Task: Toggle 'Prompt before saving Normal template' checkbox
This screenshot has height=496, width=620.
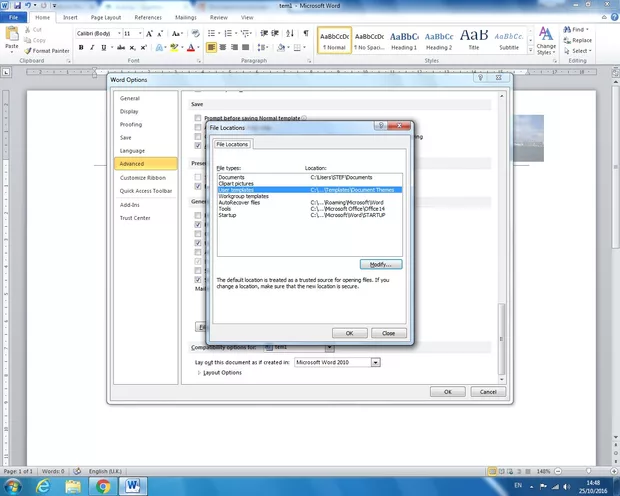Action: coord(198,118)
